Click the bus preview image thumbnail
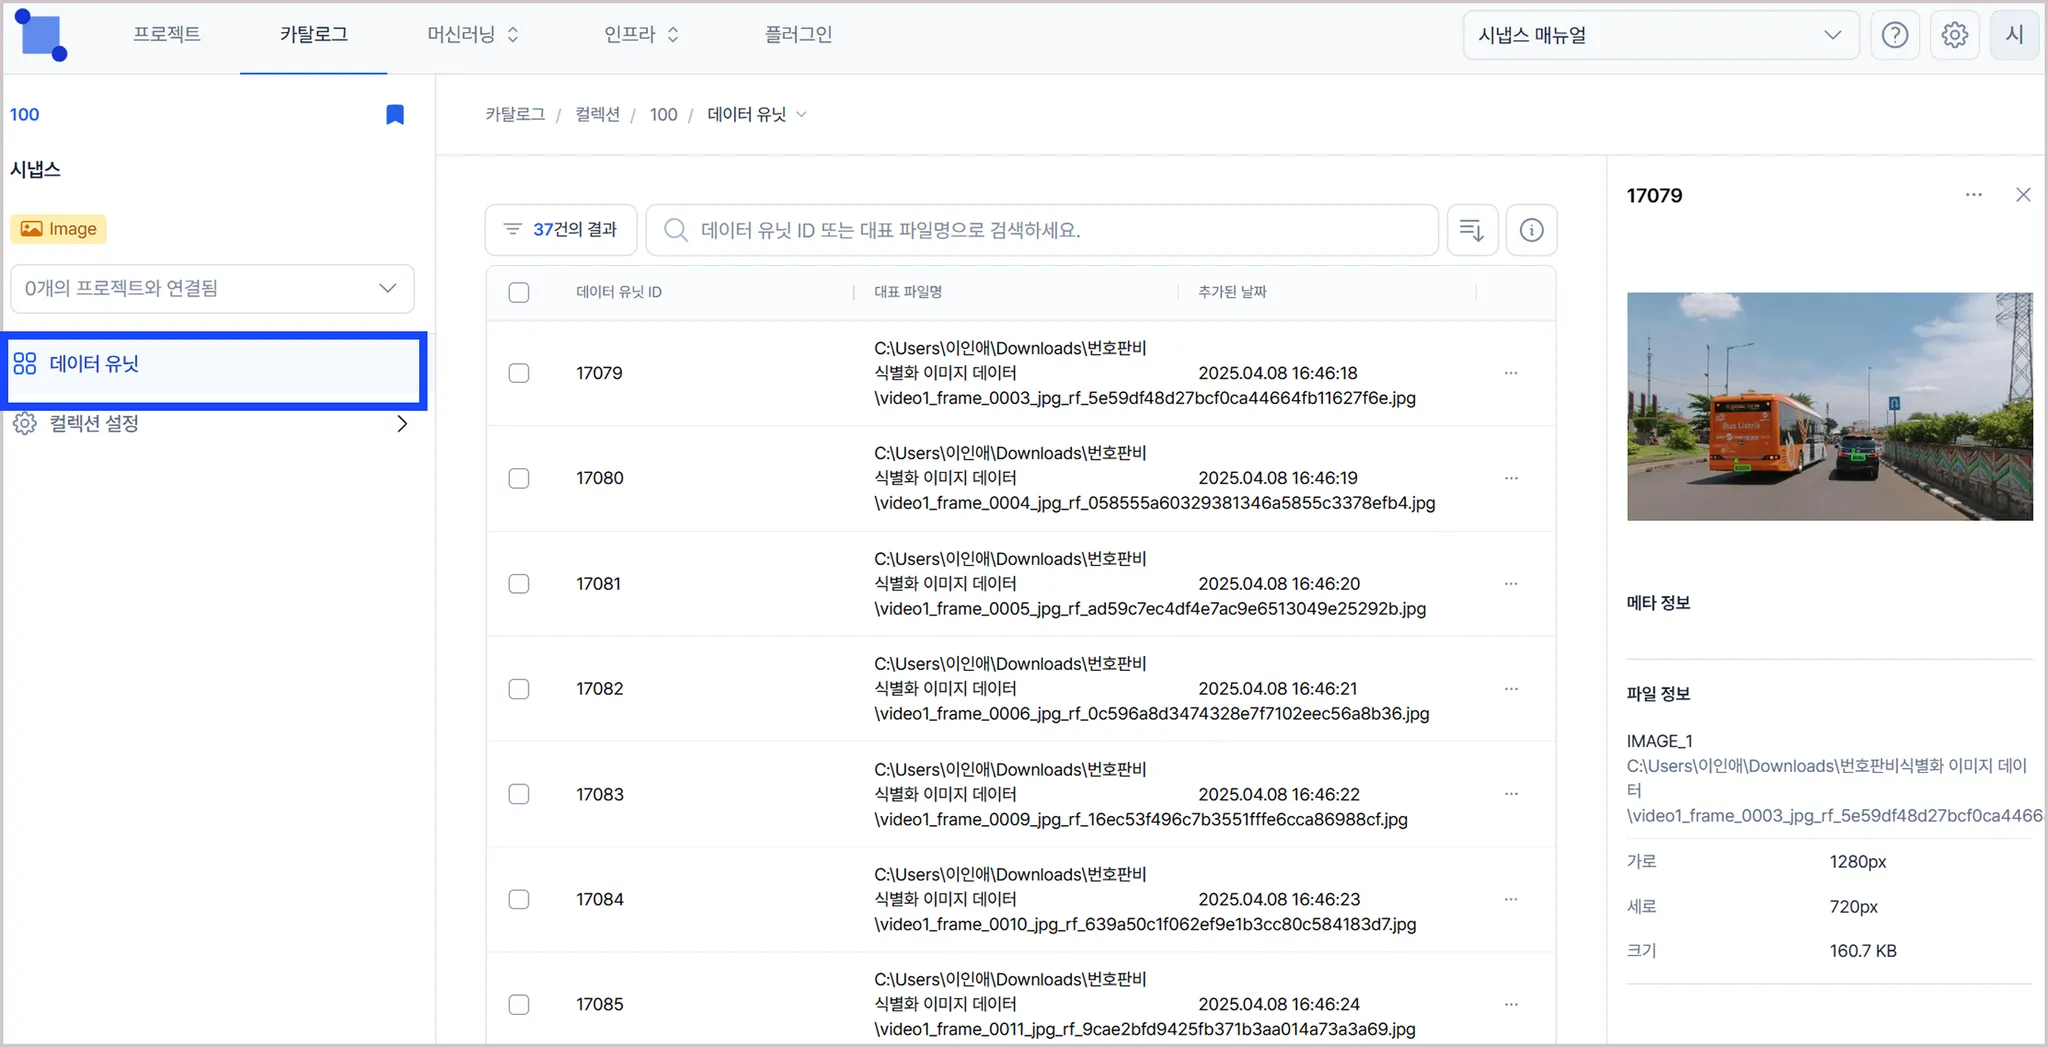Viewport: 2048px width, 1047px height. 1829,406
